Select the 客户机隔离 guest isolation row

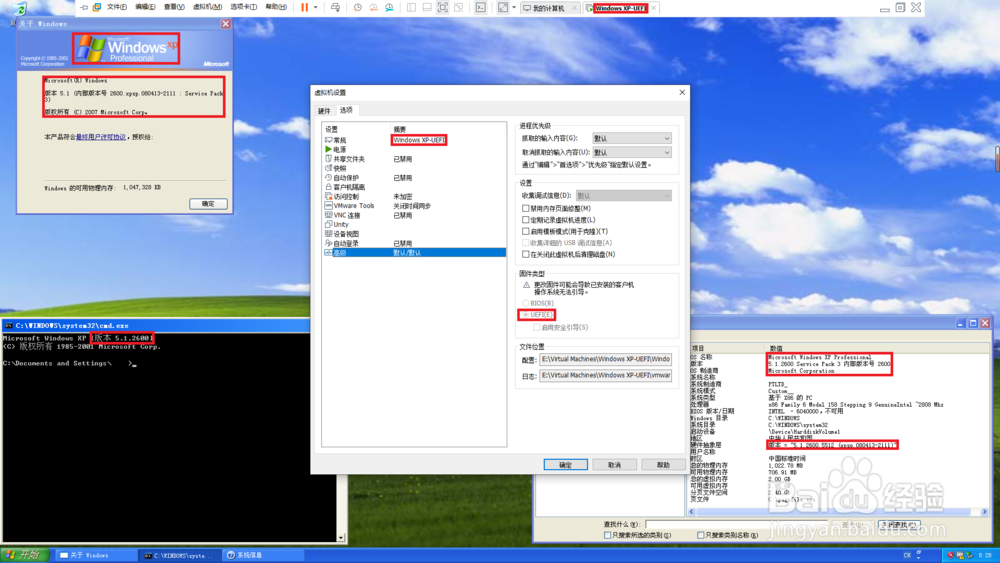(415, 187)
